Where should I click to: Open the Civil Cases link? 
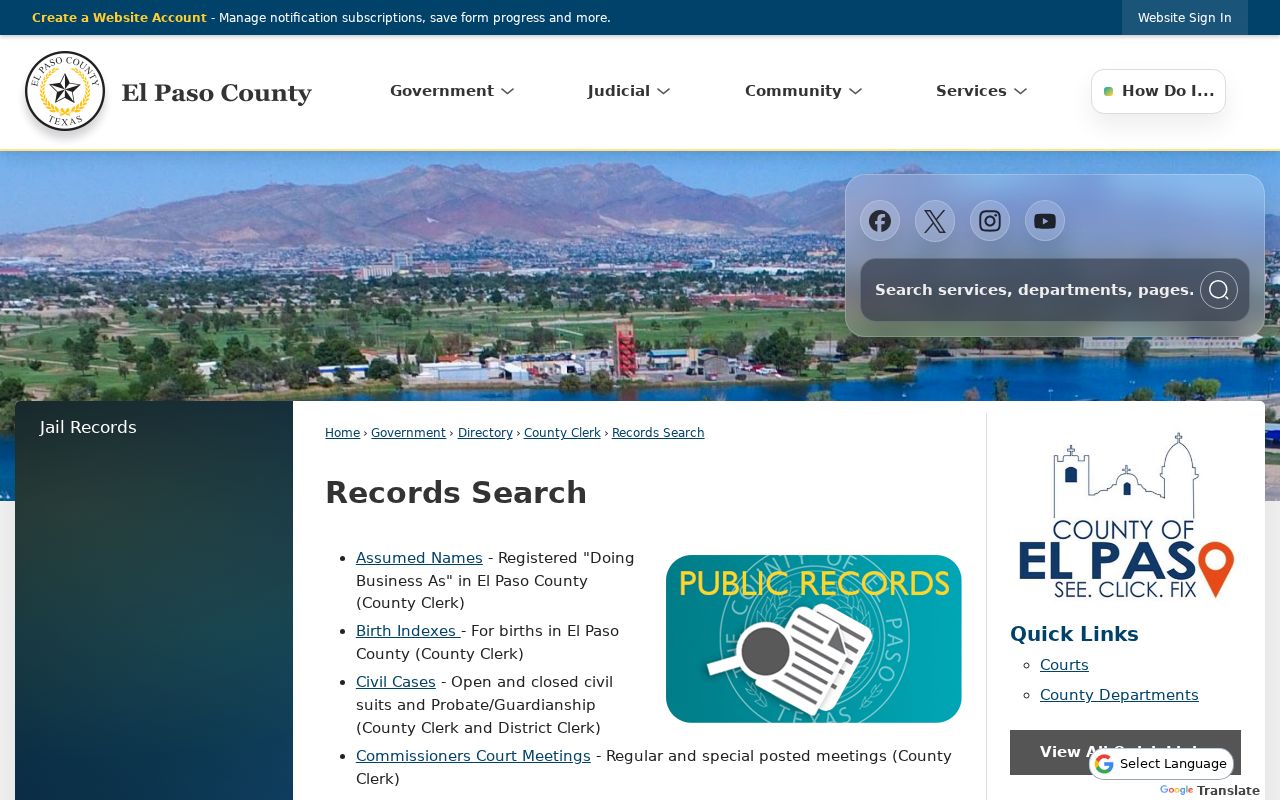tap(396, 682)
